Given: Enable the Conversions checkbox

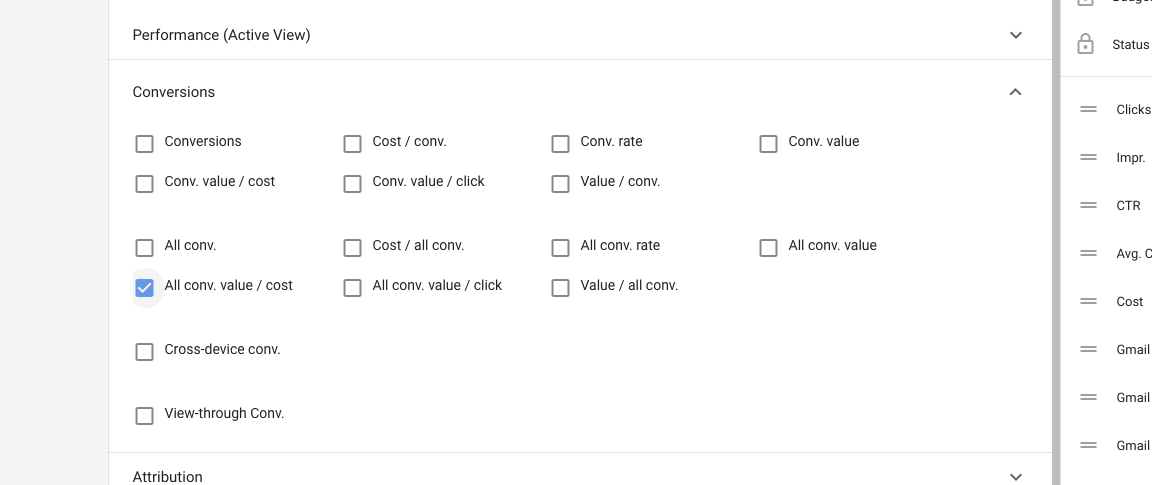Looking at the screenshot, I should pos(145,143).
